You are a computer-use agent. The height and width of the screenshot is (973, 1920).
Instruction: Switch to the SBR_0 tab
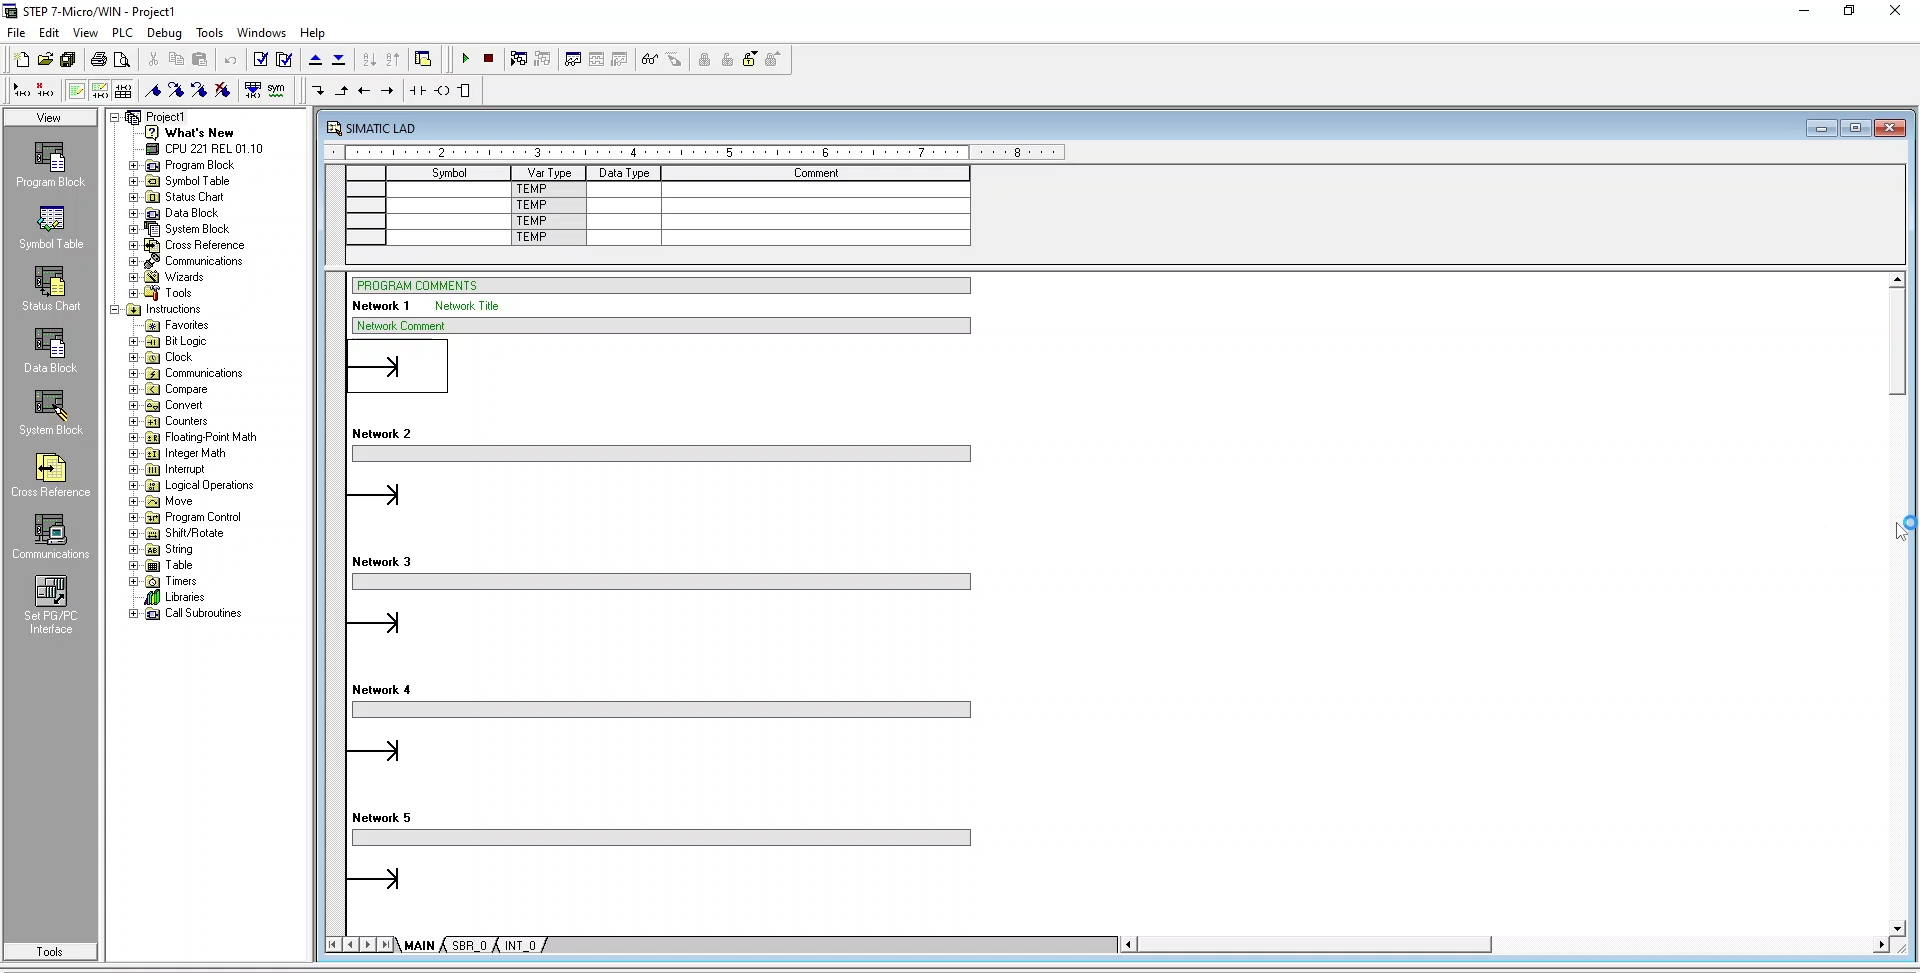point(467,945)
